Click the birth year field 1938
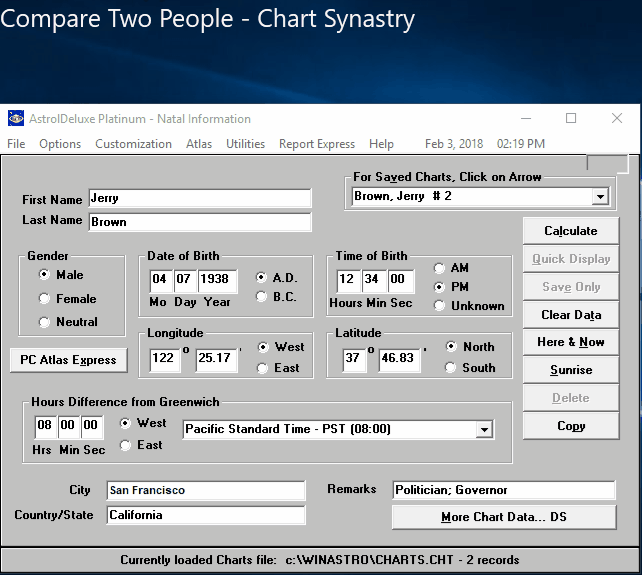Image resolution: width=642 pixels, height=575 pixels. [217, 280]
